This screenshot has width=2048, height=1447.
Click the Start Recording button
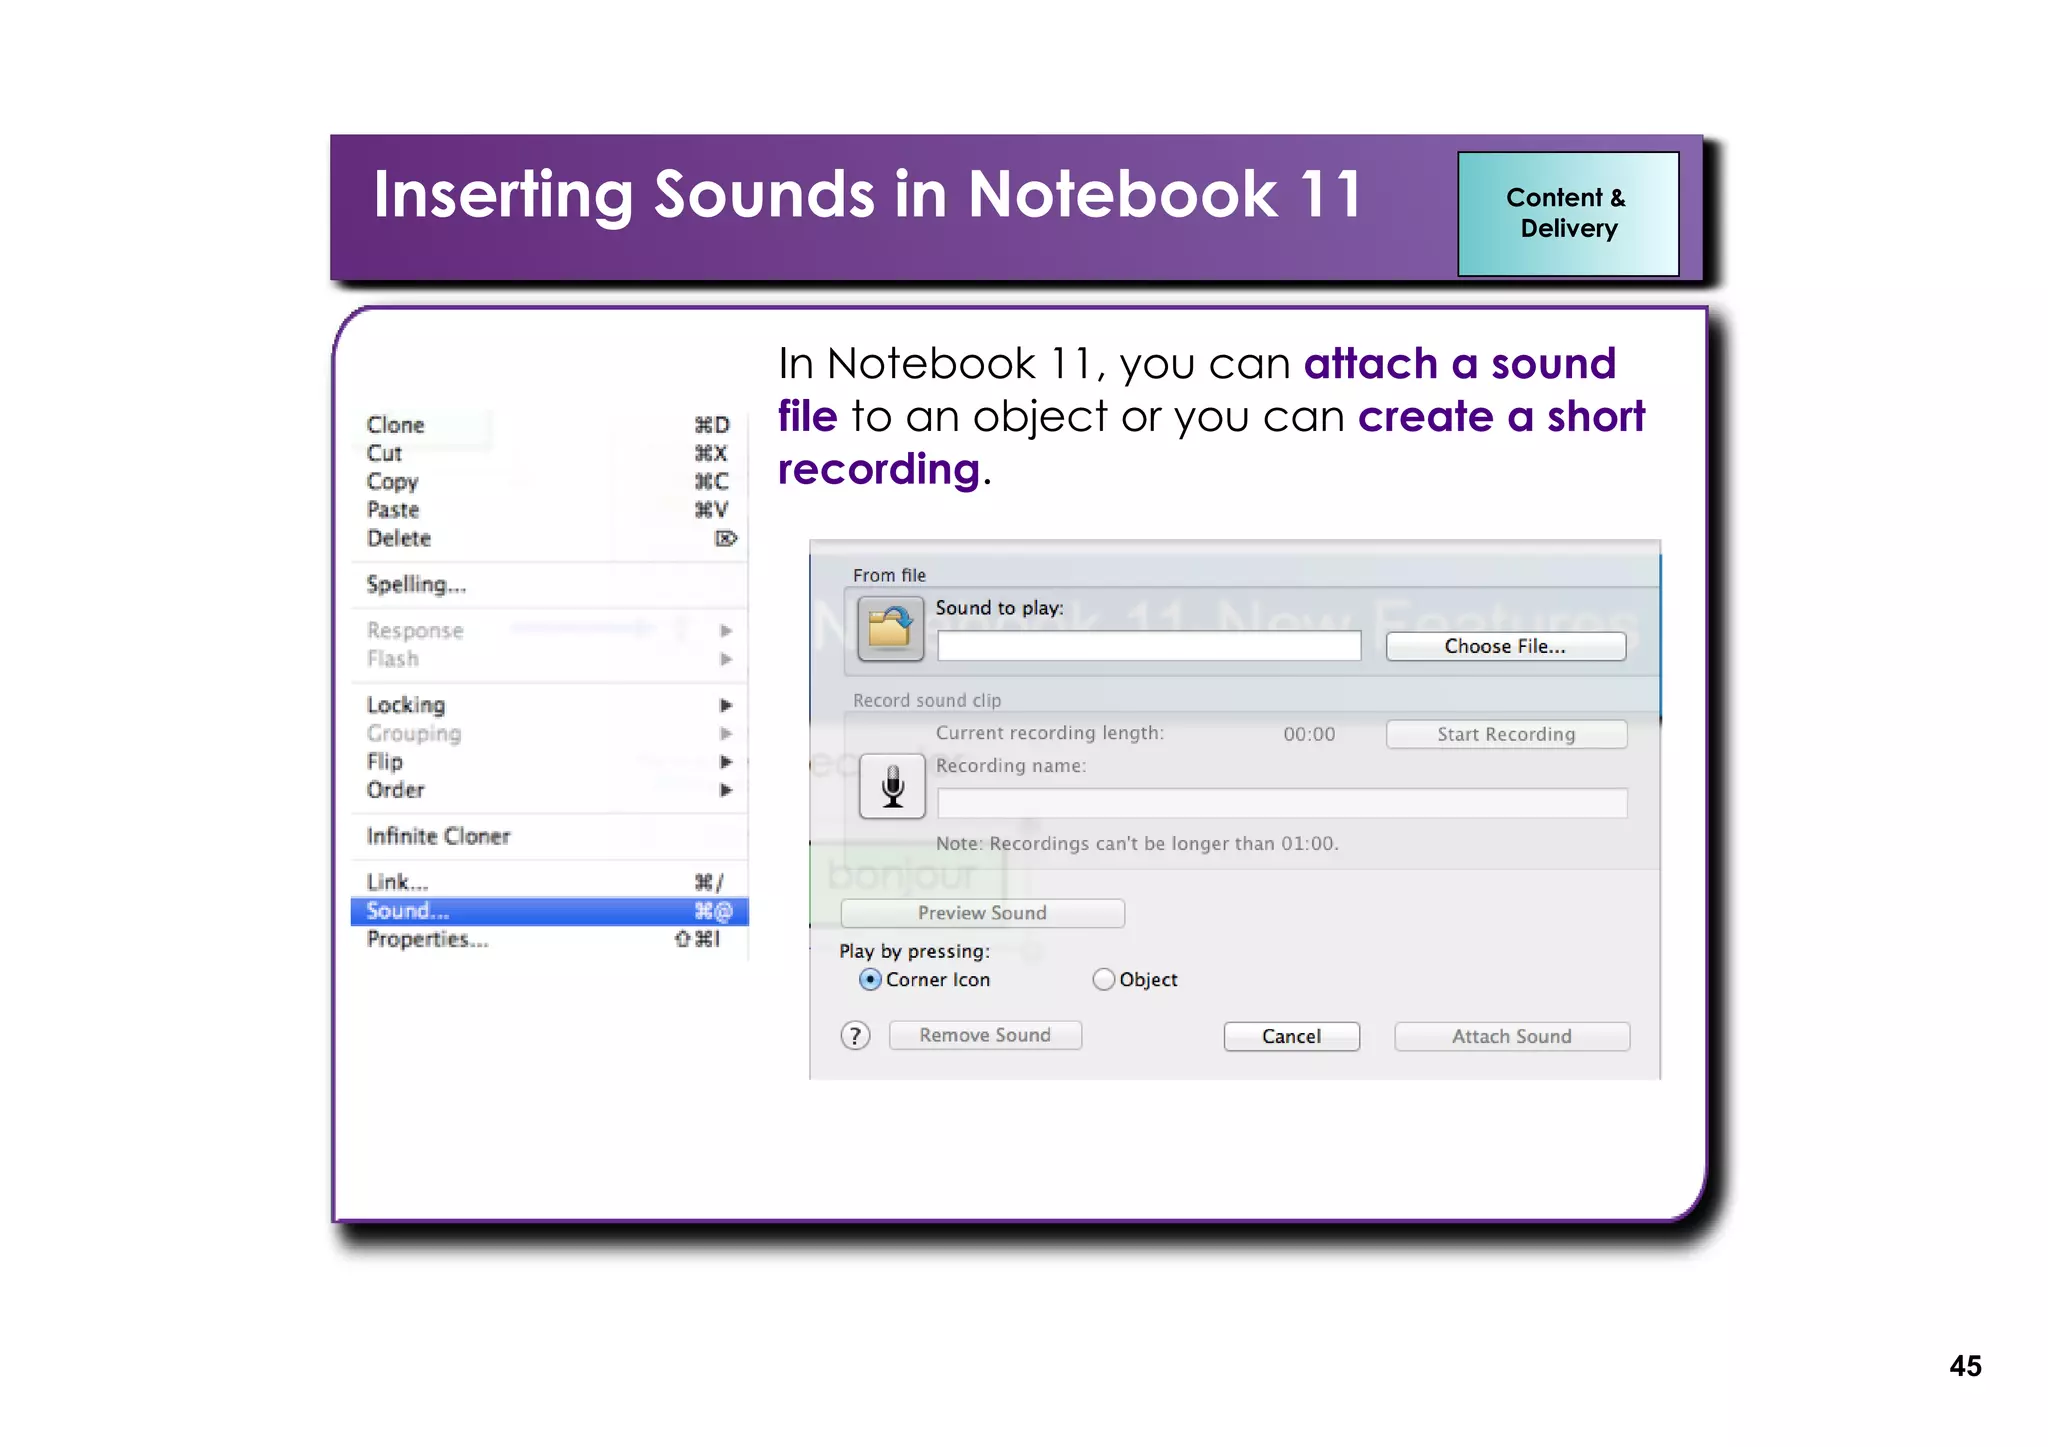pyautogui.click(x=1506, y=734)
